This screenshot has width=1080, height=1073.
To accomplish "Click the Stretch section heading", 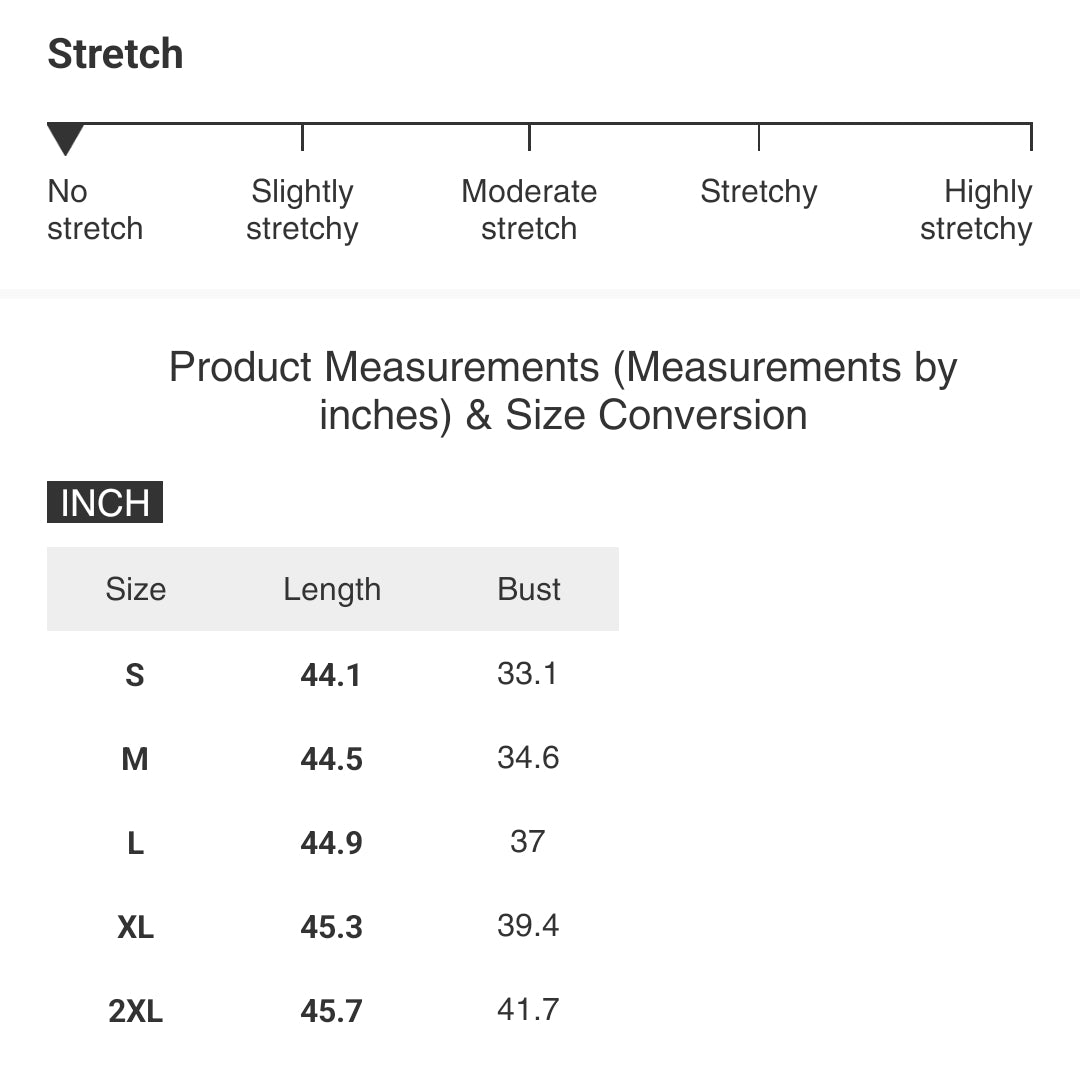I will pos(115,54).
